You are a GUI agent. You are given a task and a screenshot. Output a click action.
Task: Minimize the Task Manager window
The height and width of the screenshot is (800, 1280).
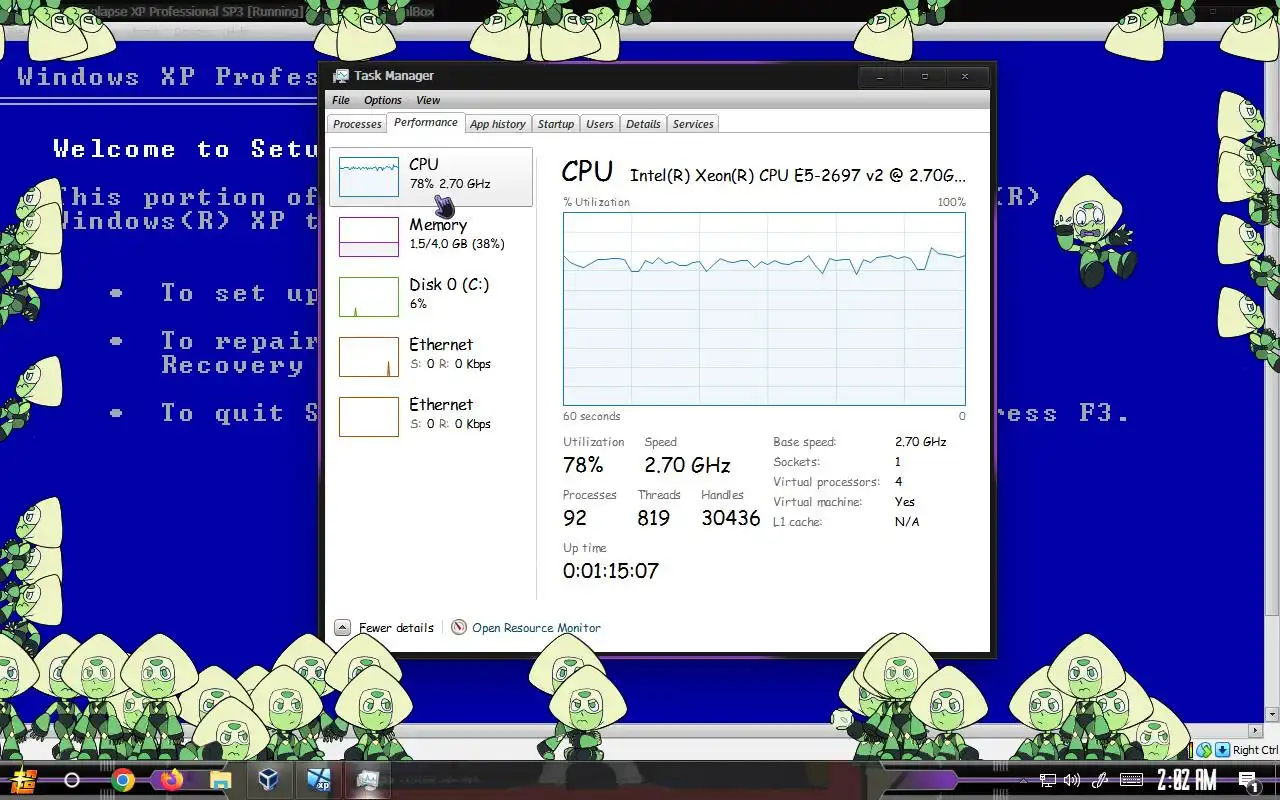(880, 76)
